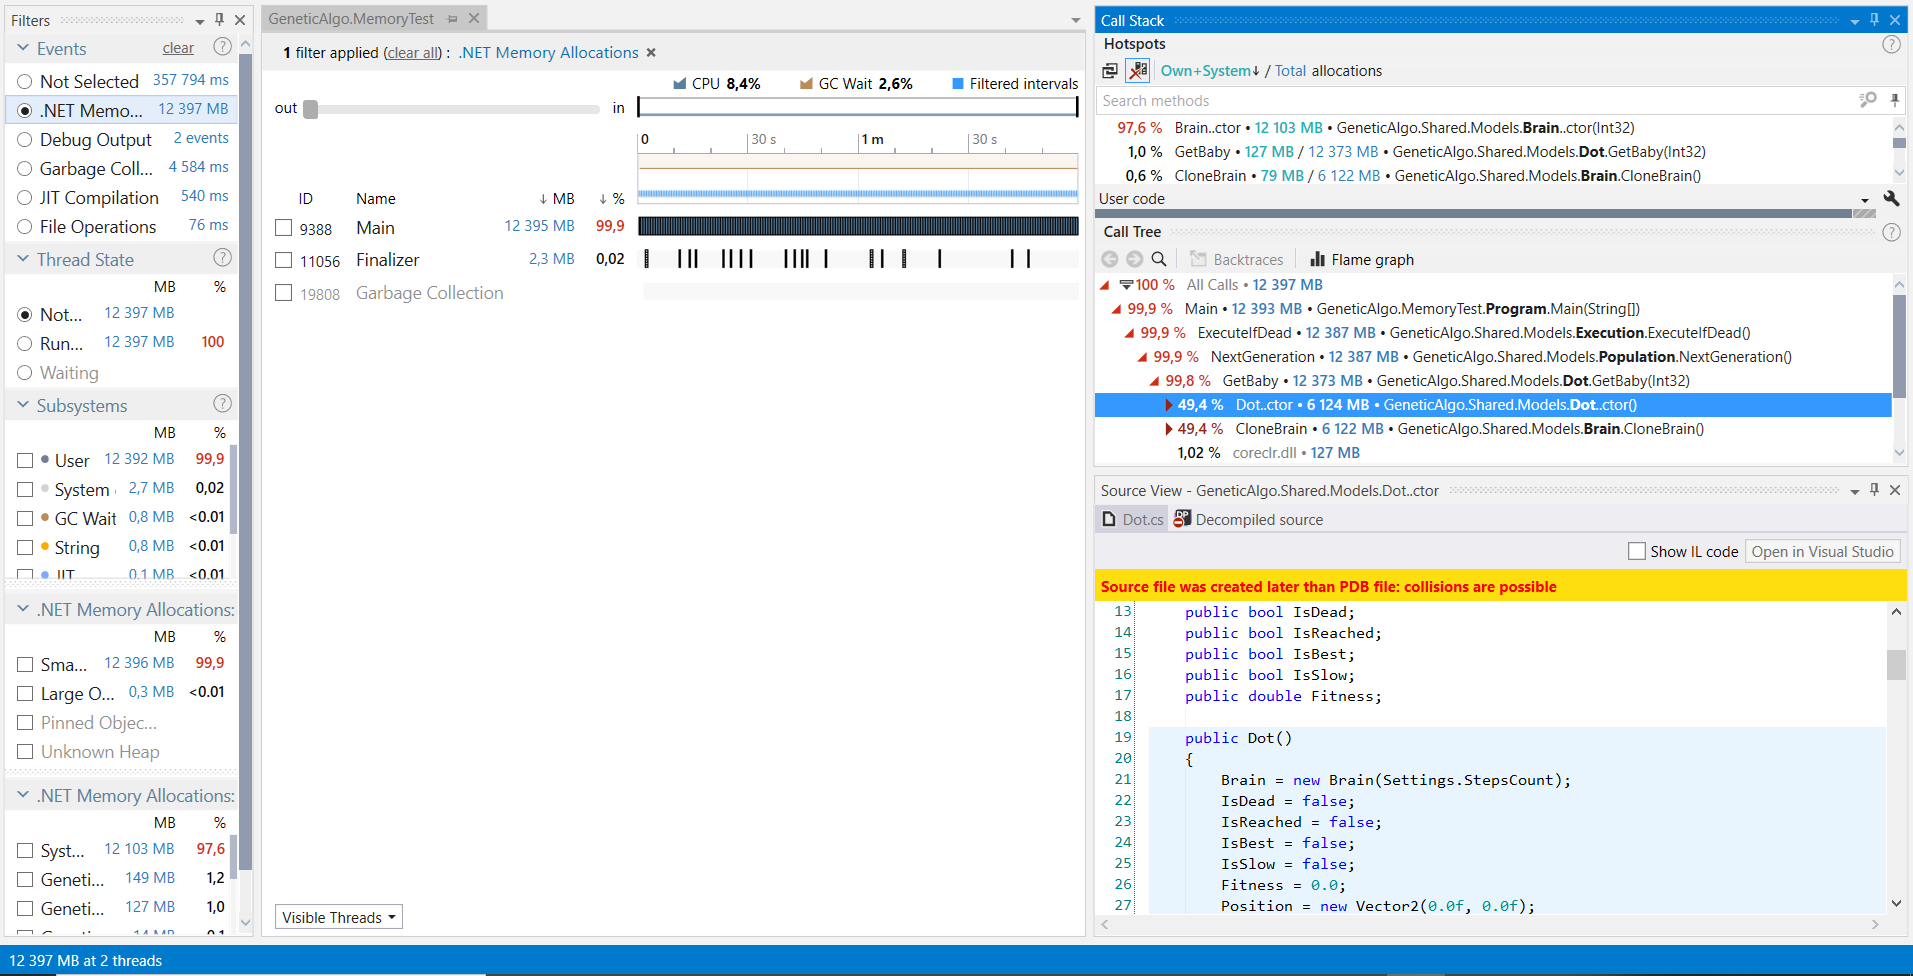This screenshot has width=1913, height=976.
Task: Check the Finalizer thread 11056 checkbox
Action: pyautogui.click(x=284, y=260)
